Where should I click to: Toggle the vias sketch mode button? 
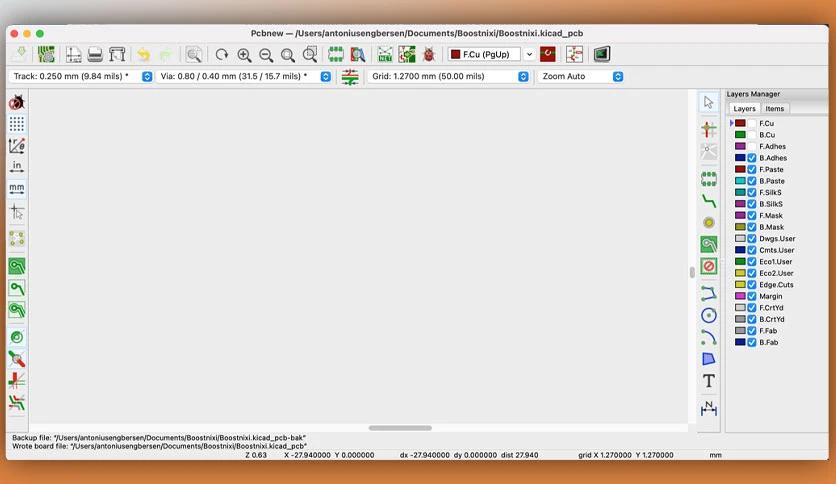coord(17,359)
